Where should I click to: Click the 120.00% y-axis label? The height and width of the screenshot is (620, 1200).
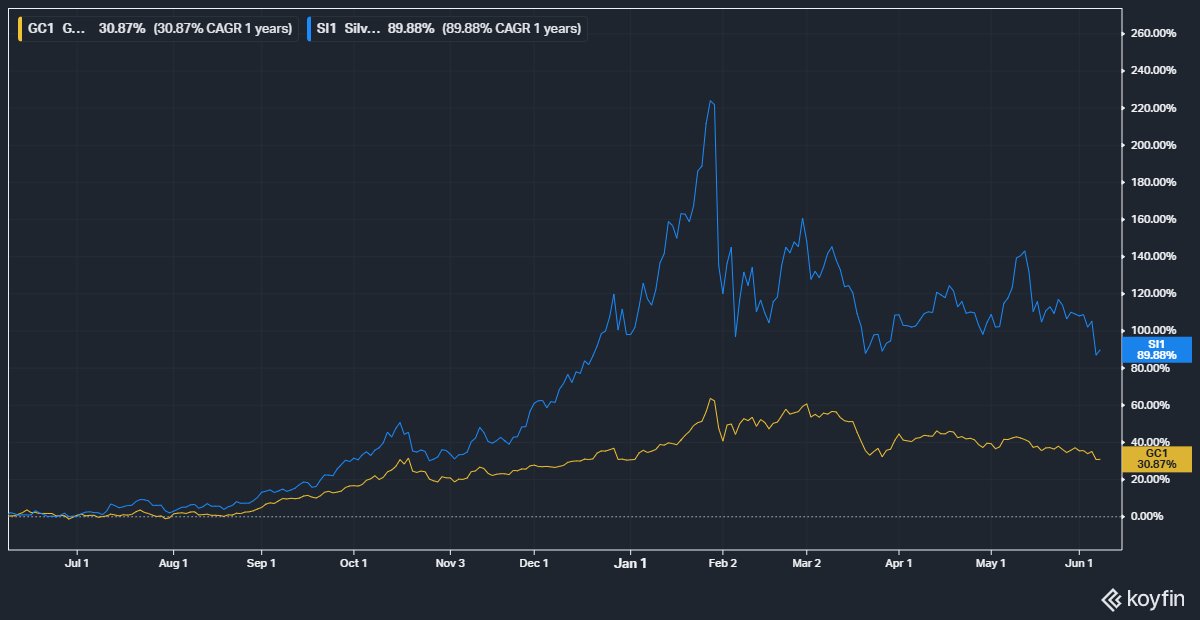coord(1152,293)
